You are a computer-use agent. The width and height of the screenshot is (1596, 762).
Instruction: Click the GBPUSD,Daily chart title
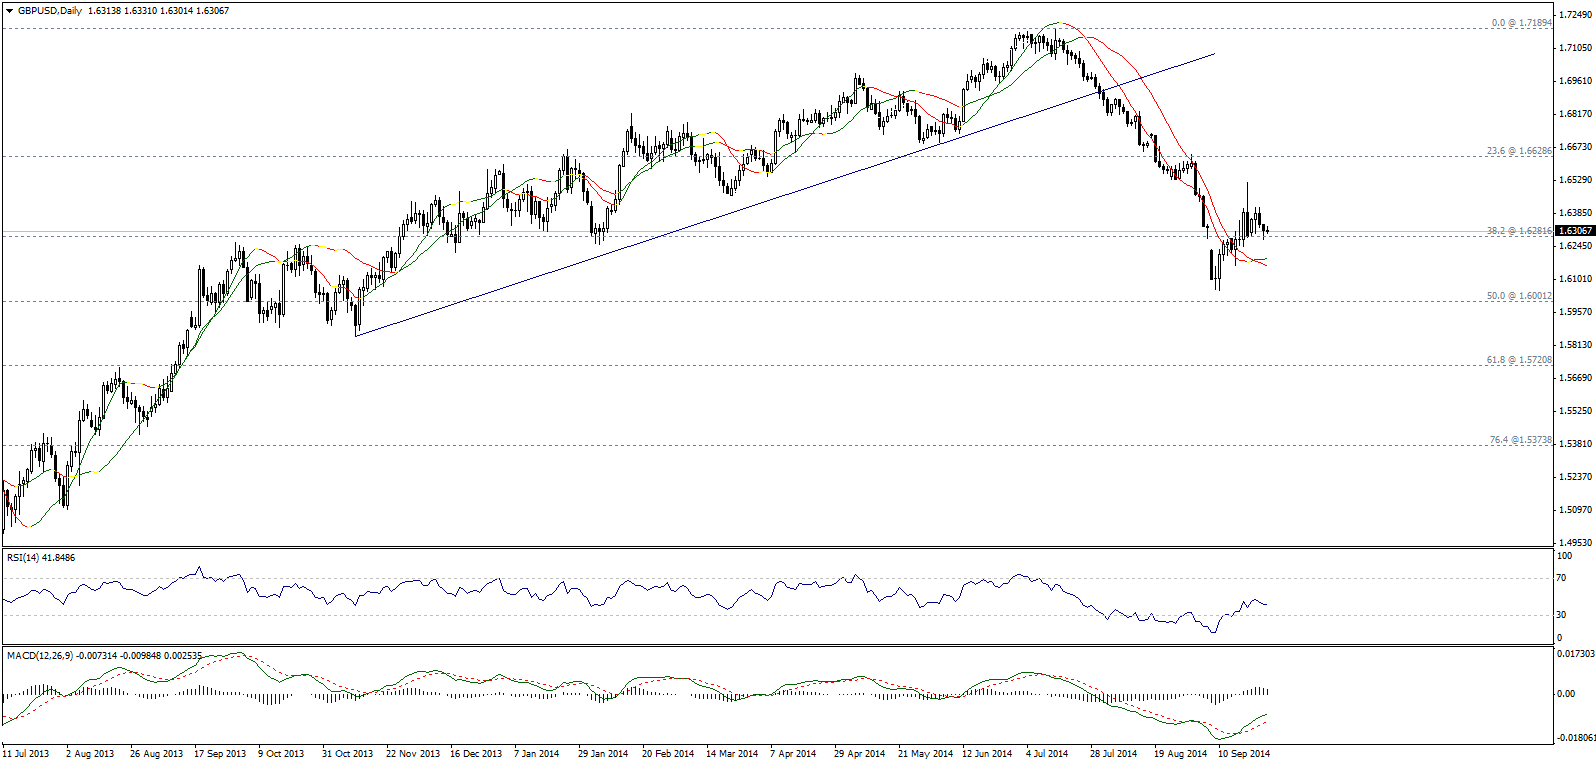(50, 11)
